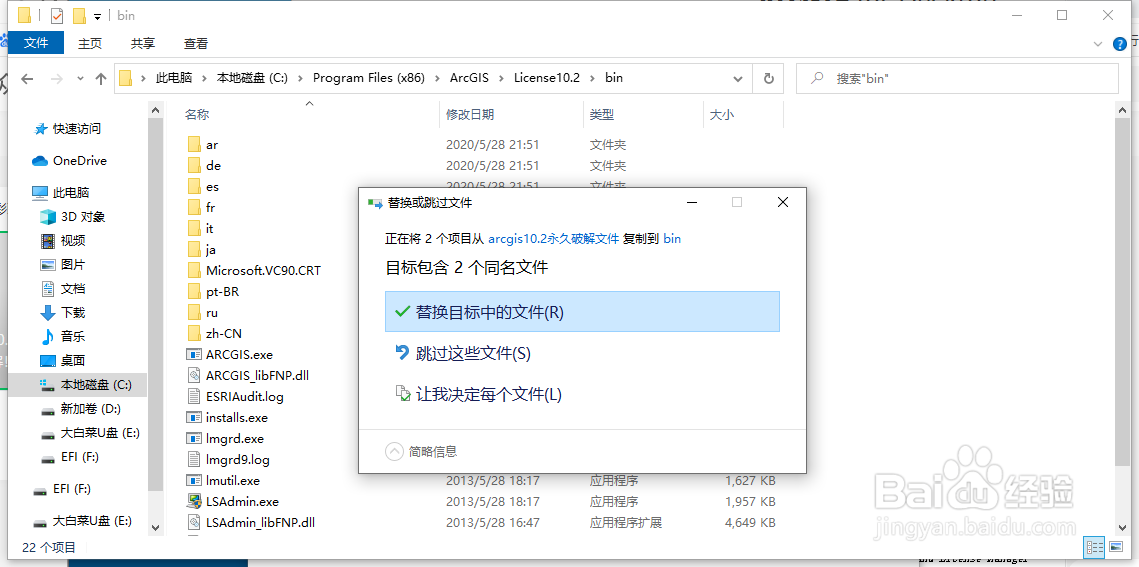The image size is (1139, 567).
Task: Click the 搜索"bin" search field
Action: pyautogui.click(x=957, y=78)
